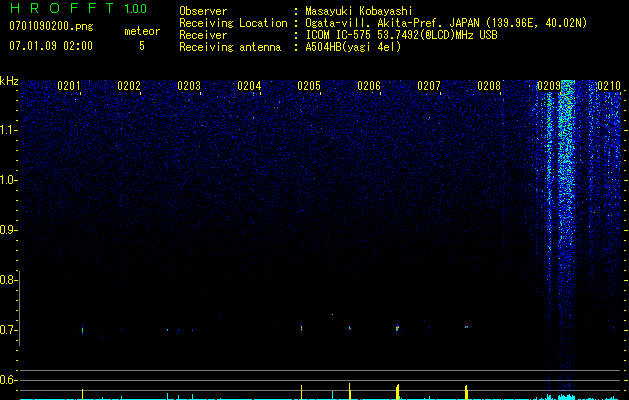Click the 'Receiving antenna' label
The height and width of the screenshot is (400, 629).
coord(230,47)
